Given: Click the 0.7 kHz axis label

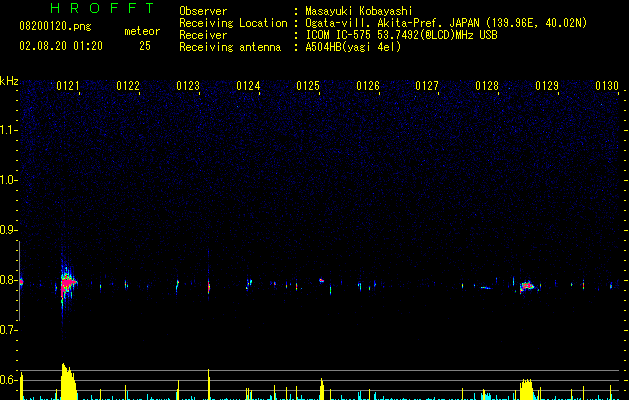Looking at the screenshot, I should click(x=9, y=330).
